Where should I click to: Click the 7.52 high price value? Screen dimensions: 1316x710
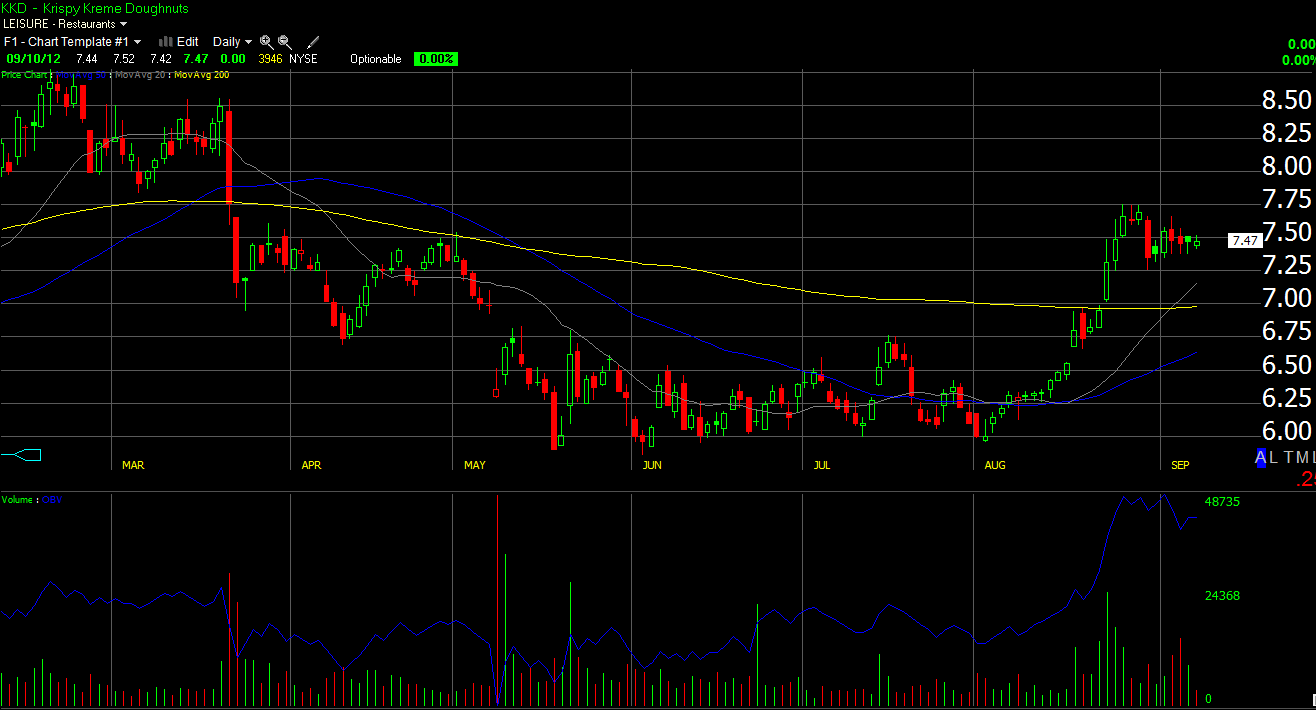click(124, 59)
